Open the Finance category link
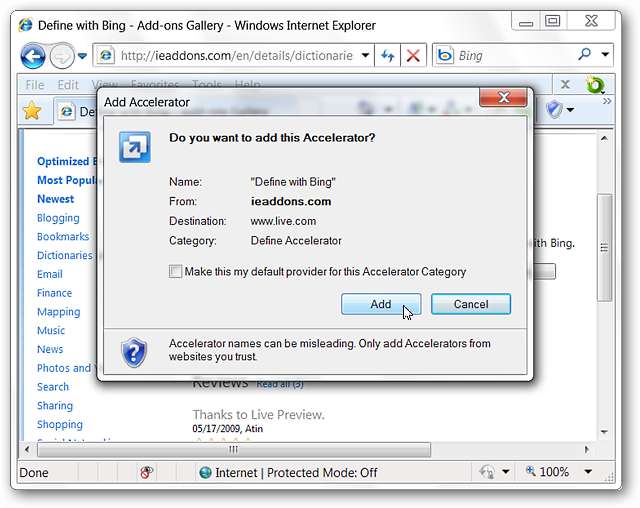640x508 pixels. [x=54, y=293]
